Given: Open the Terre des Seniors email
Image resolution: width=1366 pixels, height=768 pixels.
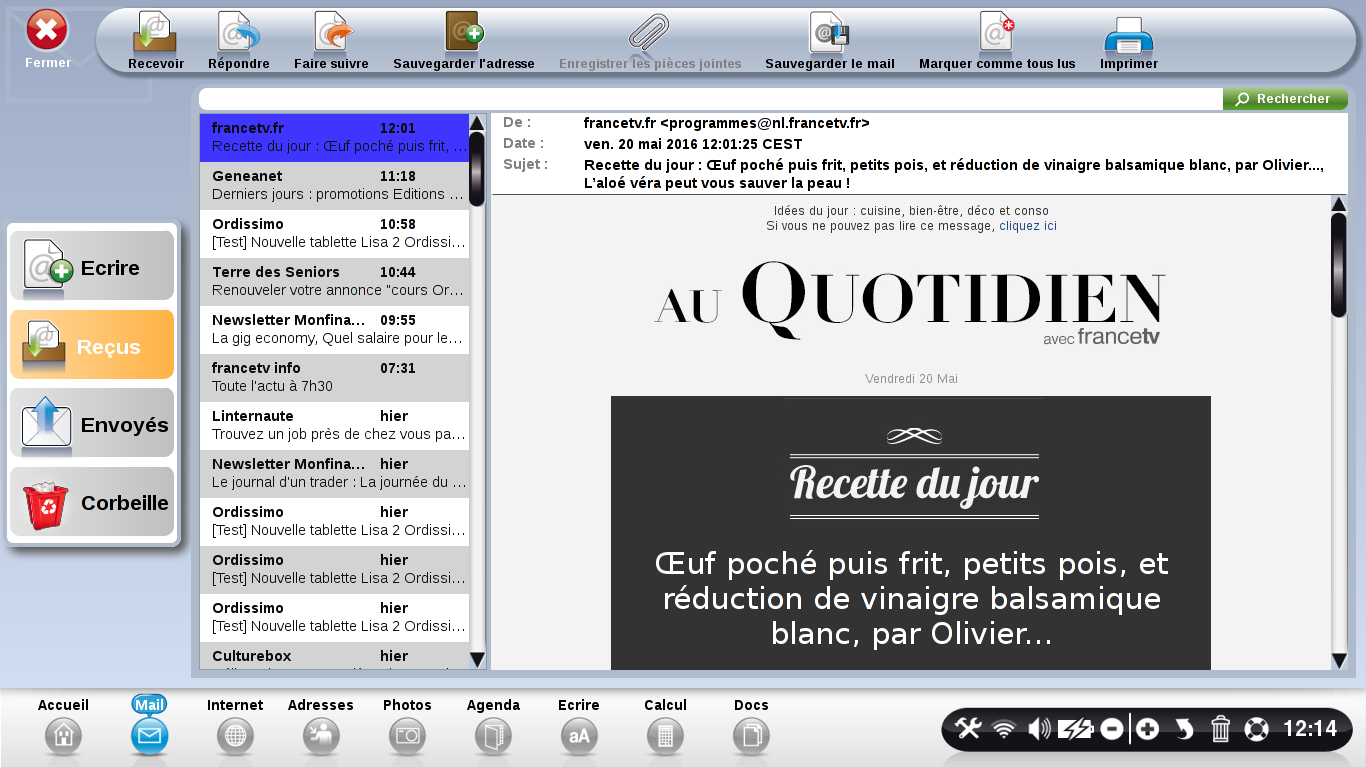Looking at the screenshot, I should [334, 282].
